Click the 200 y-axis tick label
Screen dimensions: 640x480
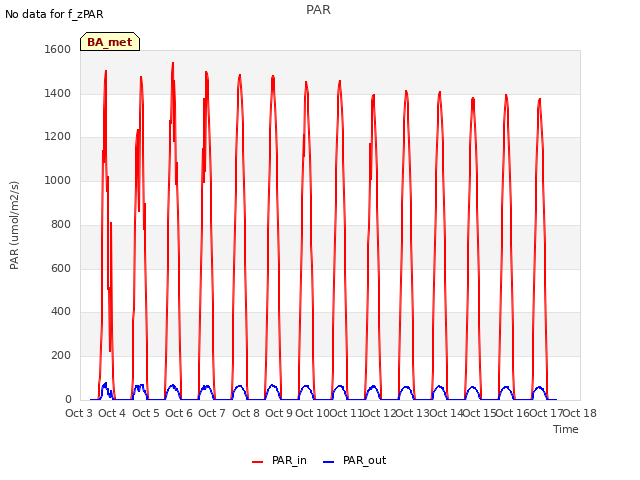coord(61,356)
